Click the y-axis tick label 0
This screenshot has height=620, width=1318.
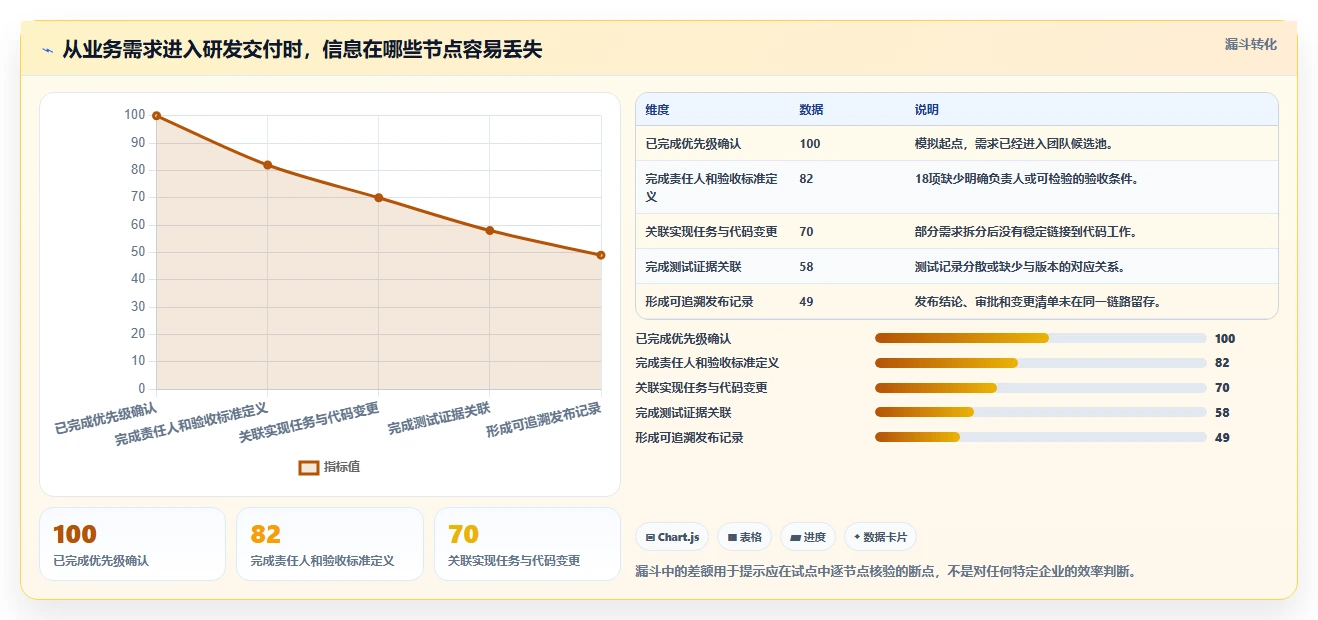pos(142,389)
